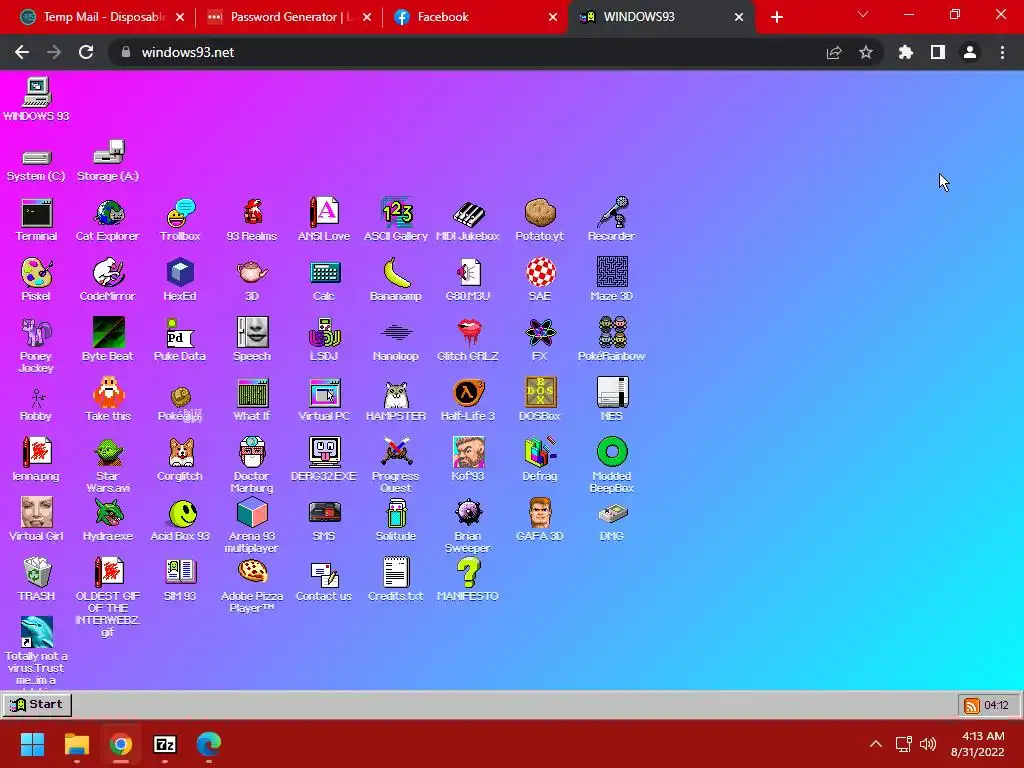Open the HexEd cube icon
Image resolution: width=1024 pixels, height=768 pixels.
[x=180, y=280]
